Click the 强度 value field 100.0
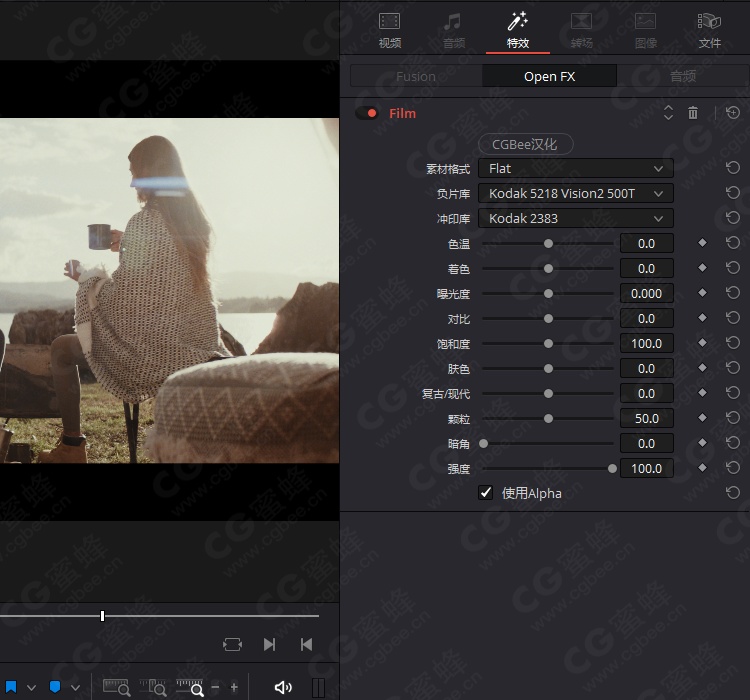This screenshot has width=750, height=700. (x=647, y=468)
